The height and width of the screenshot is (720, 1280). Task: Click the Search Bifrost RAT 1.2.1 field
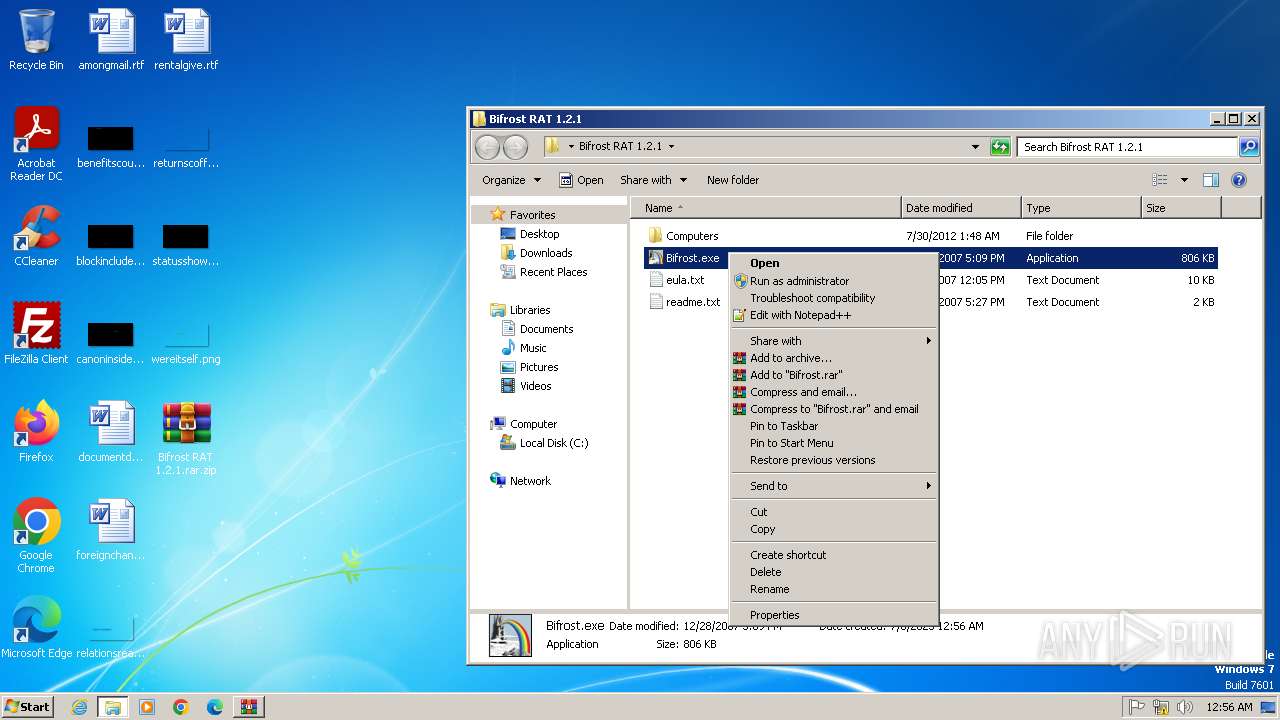click(x=1128, y=147)
